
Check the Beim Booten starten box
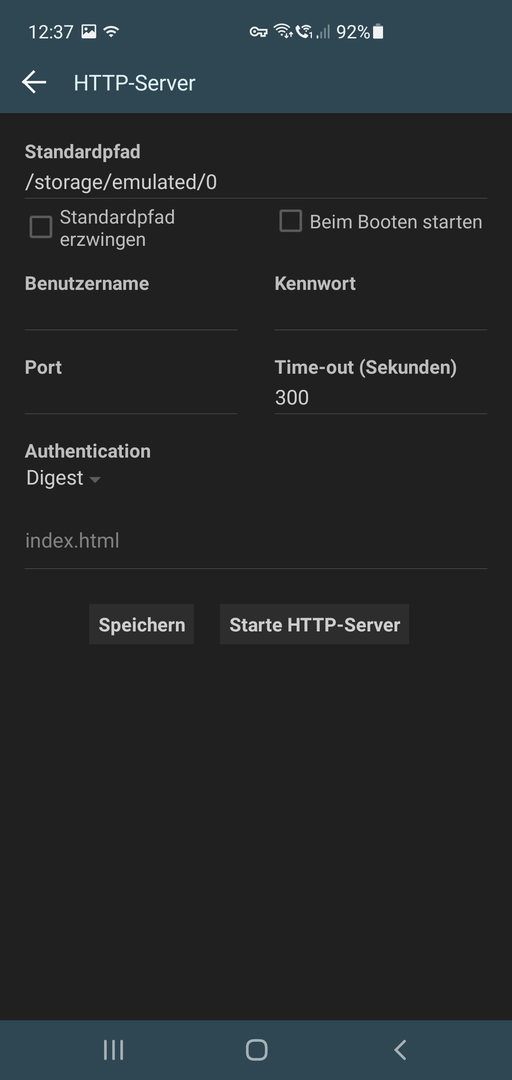tap(290, 221)
